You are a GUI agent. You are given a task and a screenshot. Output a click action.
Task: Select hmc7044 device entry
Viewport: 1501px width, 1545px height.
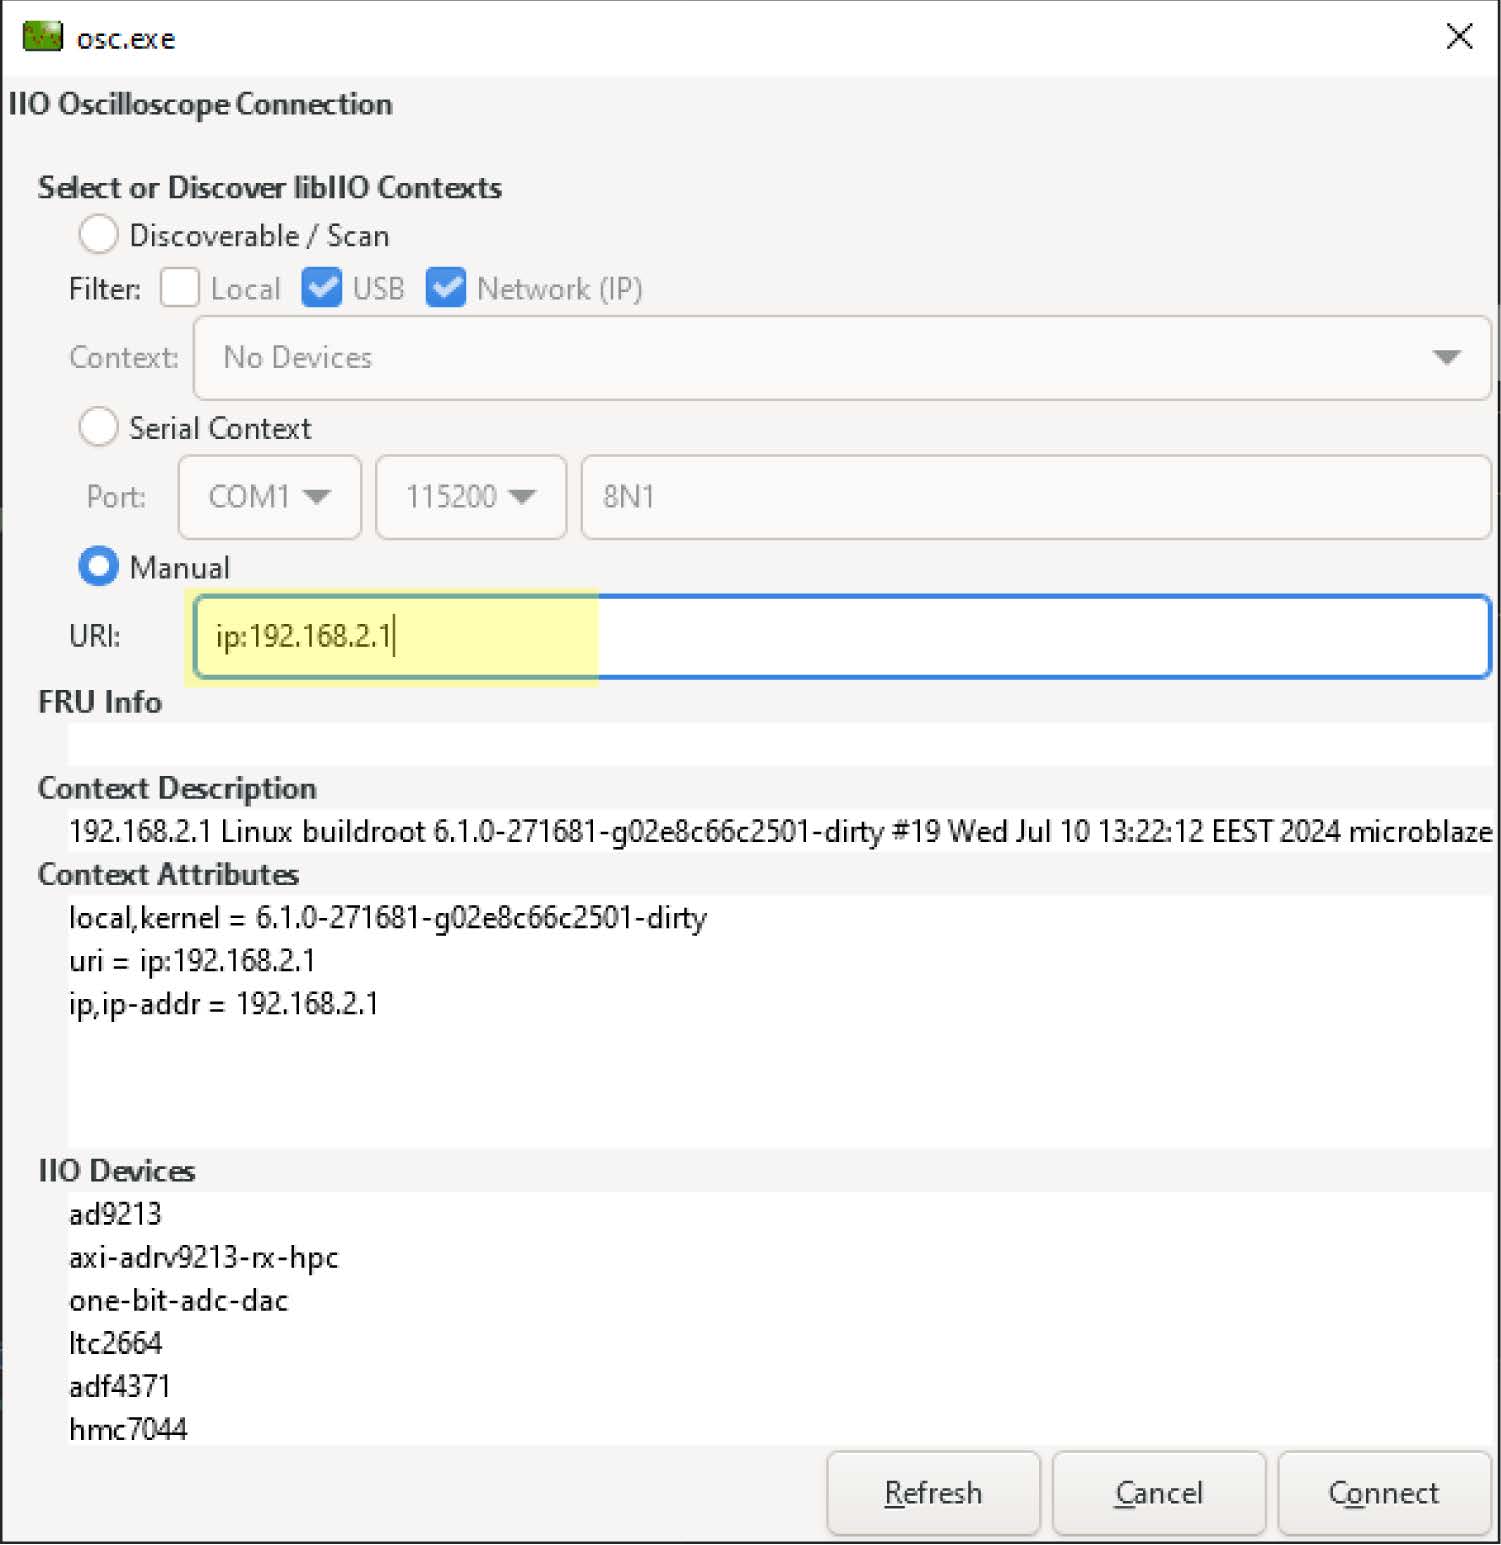pos(128,1429)
